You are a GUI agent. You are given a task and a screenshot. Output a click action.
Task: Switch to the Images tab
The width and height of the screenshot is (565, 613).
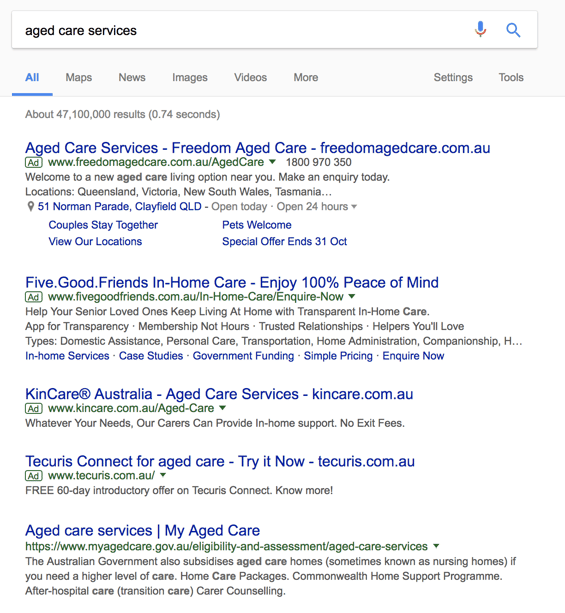click(x=190, y=77)
